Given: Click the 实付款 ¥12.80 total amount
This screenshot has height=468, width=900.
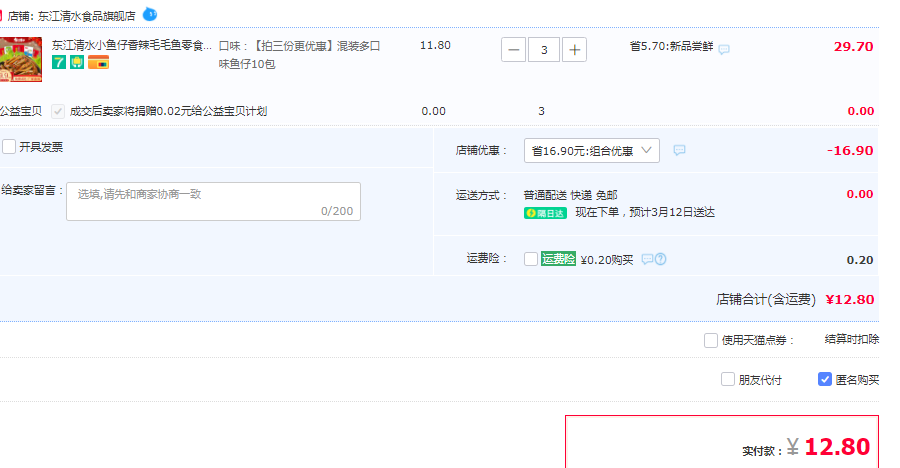Looking at the screenshot, I should point(828,447).
